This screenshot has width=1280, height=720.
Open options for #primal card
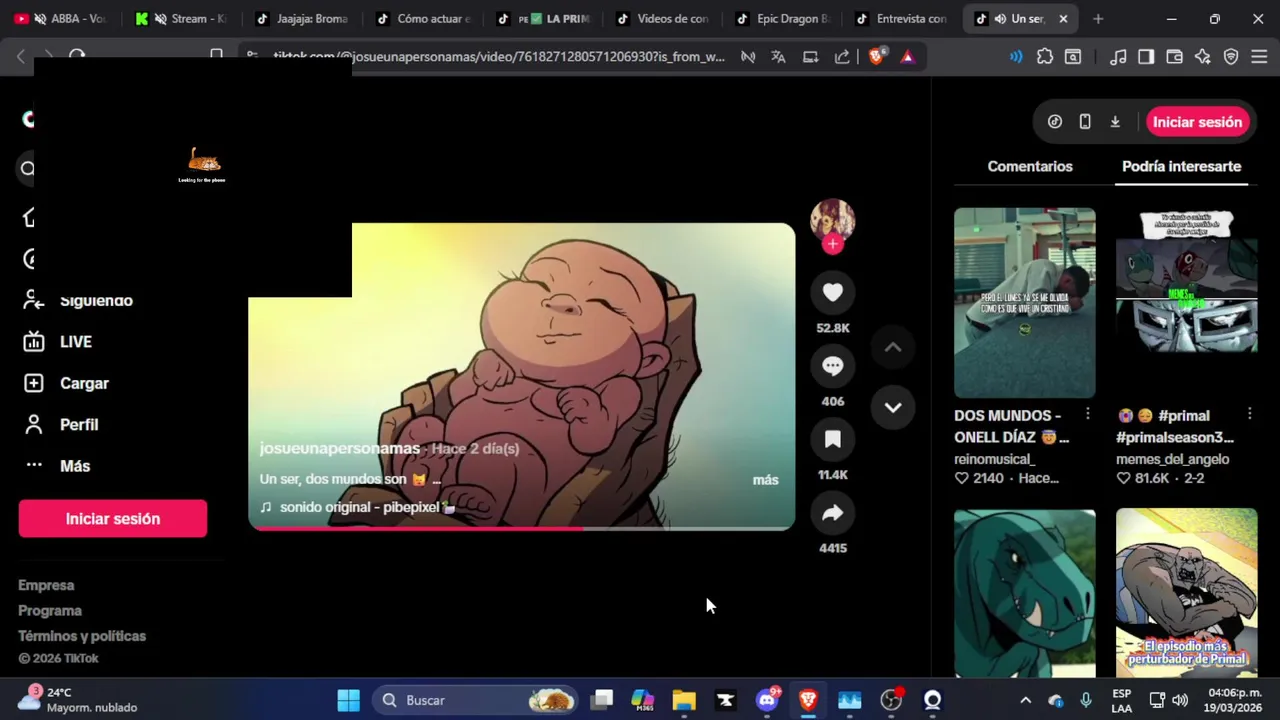tap(1250, 414)
